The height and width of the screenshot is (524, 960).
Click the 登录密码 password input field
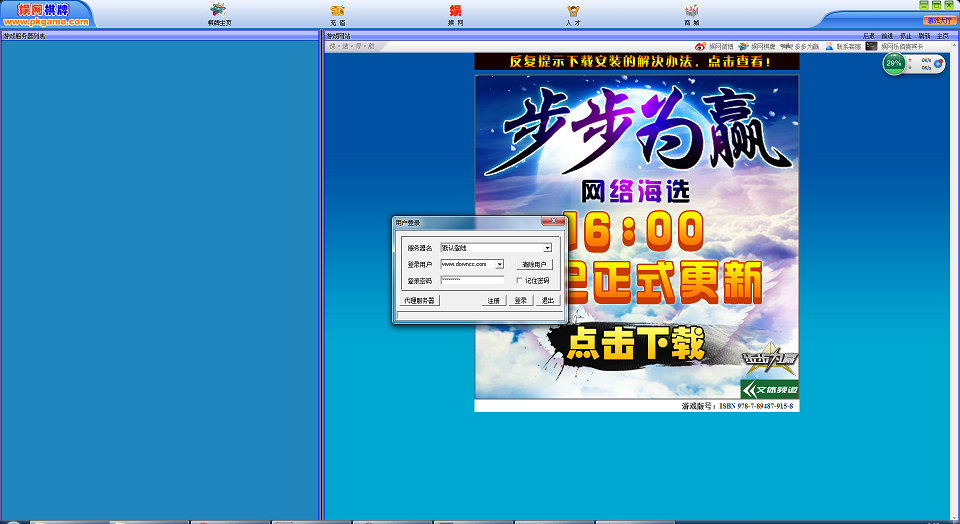(472, 281)
